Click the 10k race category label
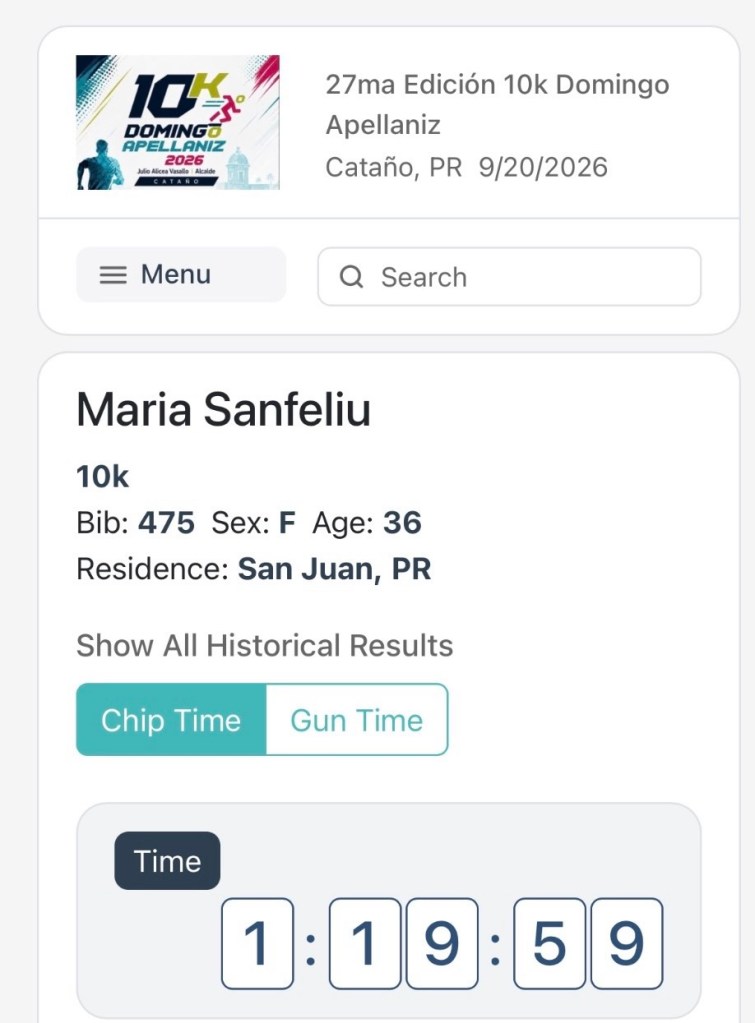 click(102, 476)
